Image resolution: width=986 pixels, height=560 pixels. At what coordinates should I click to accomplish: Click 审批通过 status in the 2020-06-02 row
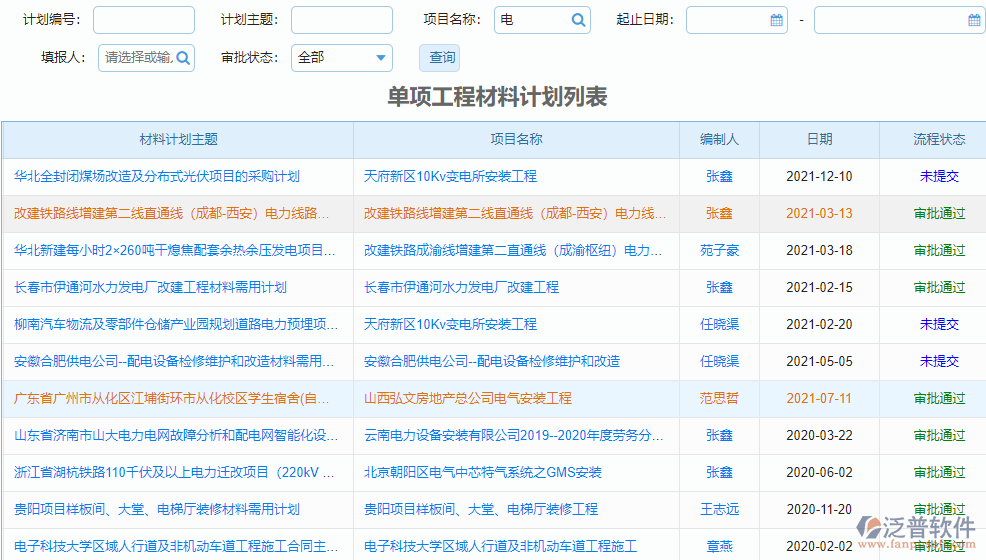click(939, 473)
